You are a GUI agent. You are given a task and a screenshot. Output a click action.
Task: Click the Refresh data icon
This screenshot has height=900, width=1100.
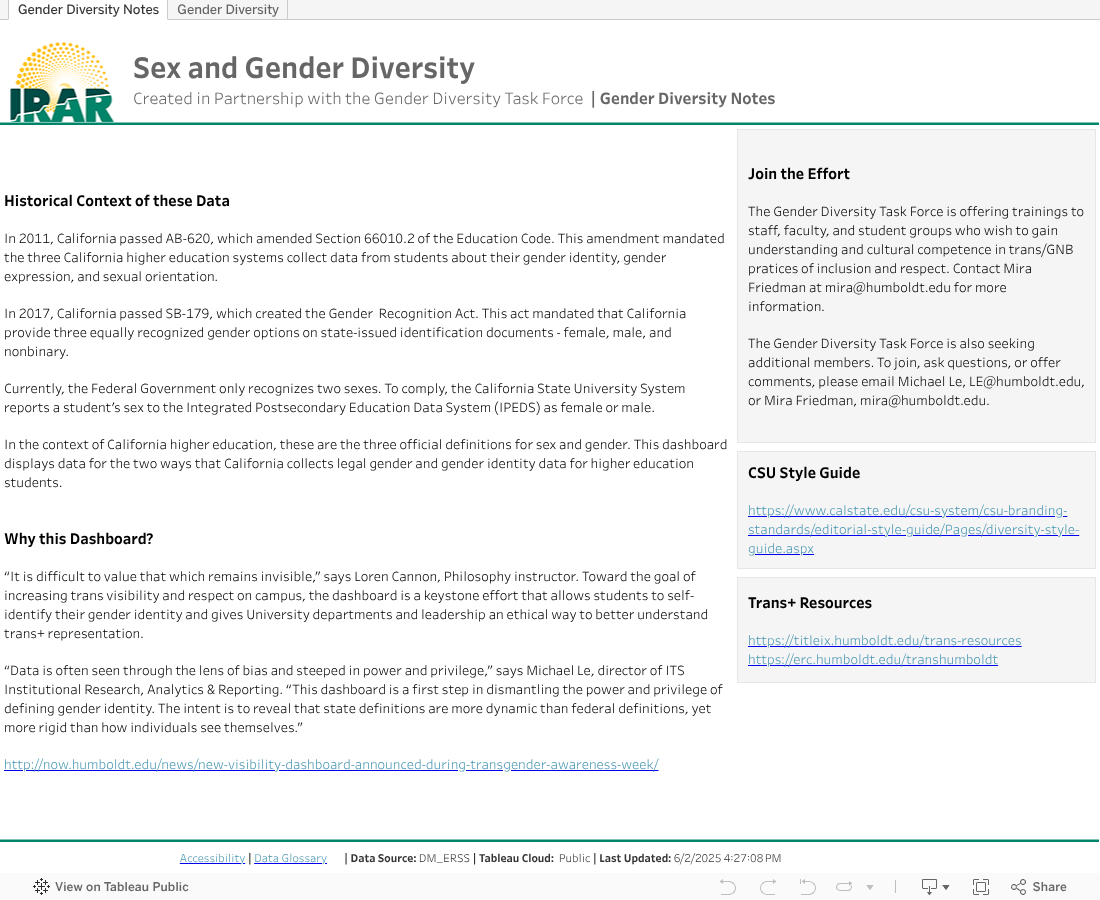click(x=844, y=887)
